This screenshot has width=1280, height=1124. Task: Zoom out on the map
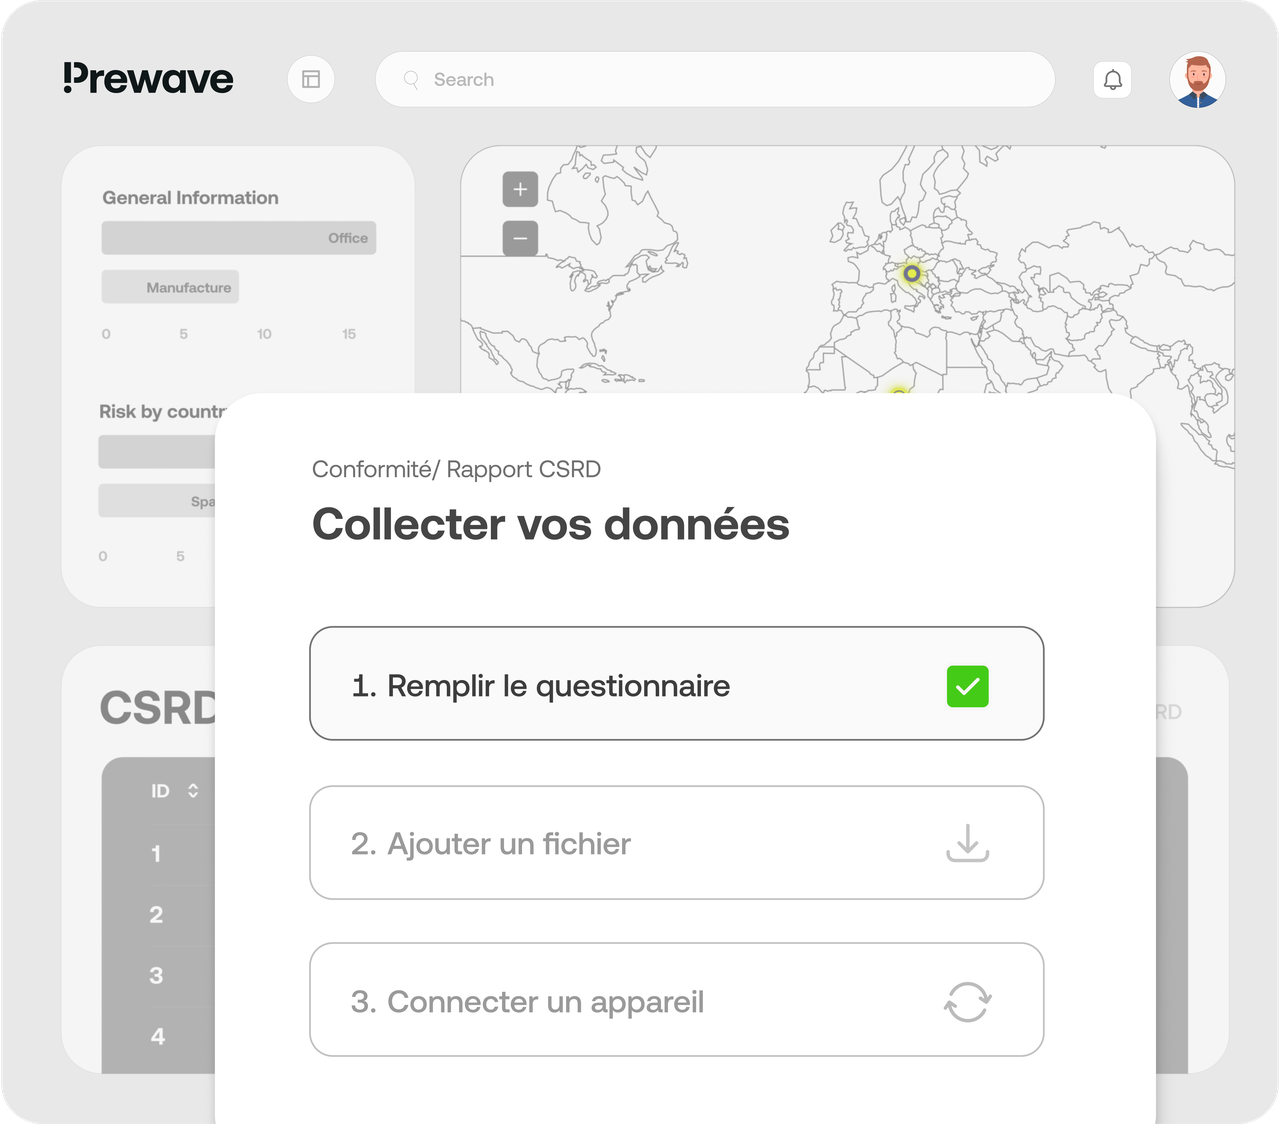click(x=520, y=238)
